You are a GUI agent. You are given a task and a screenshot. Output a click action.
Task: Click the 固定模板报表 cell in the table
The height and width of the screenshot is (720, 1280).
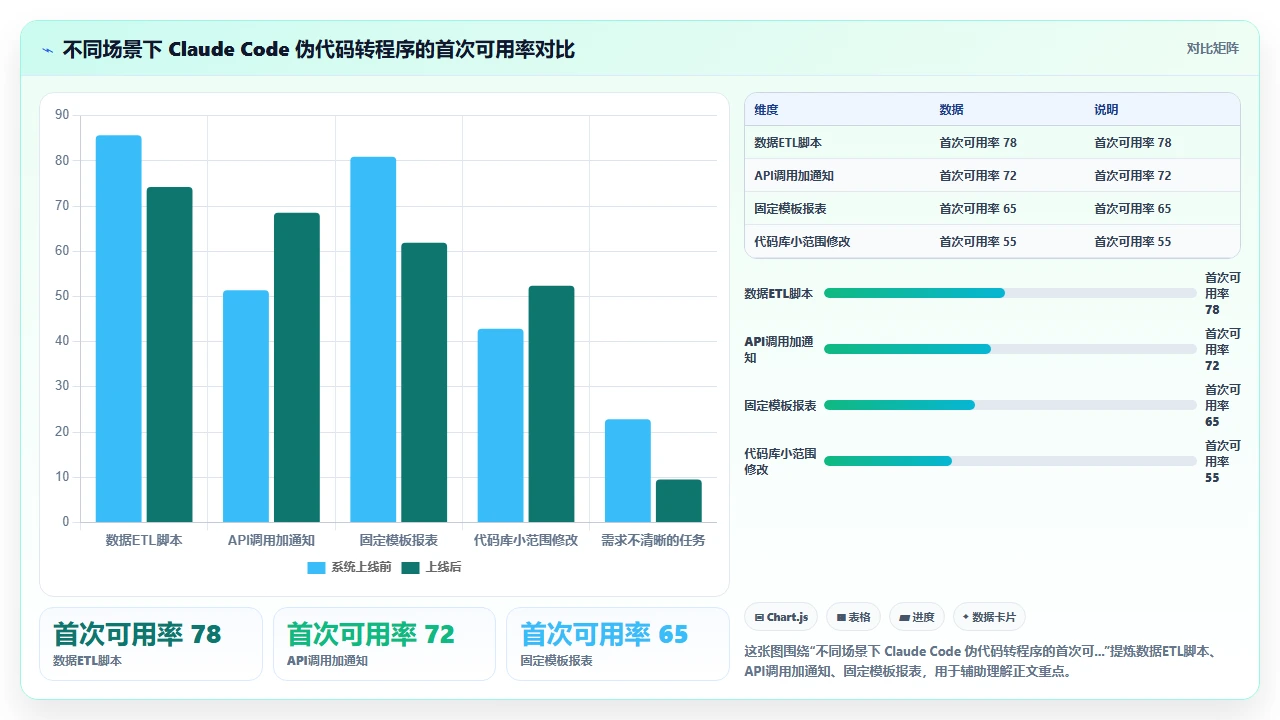pyautogui.click(x=790, y=209)
